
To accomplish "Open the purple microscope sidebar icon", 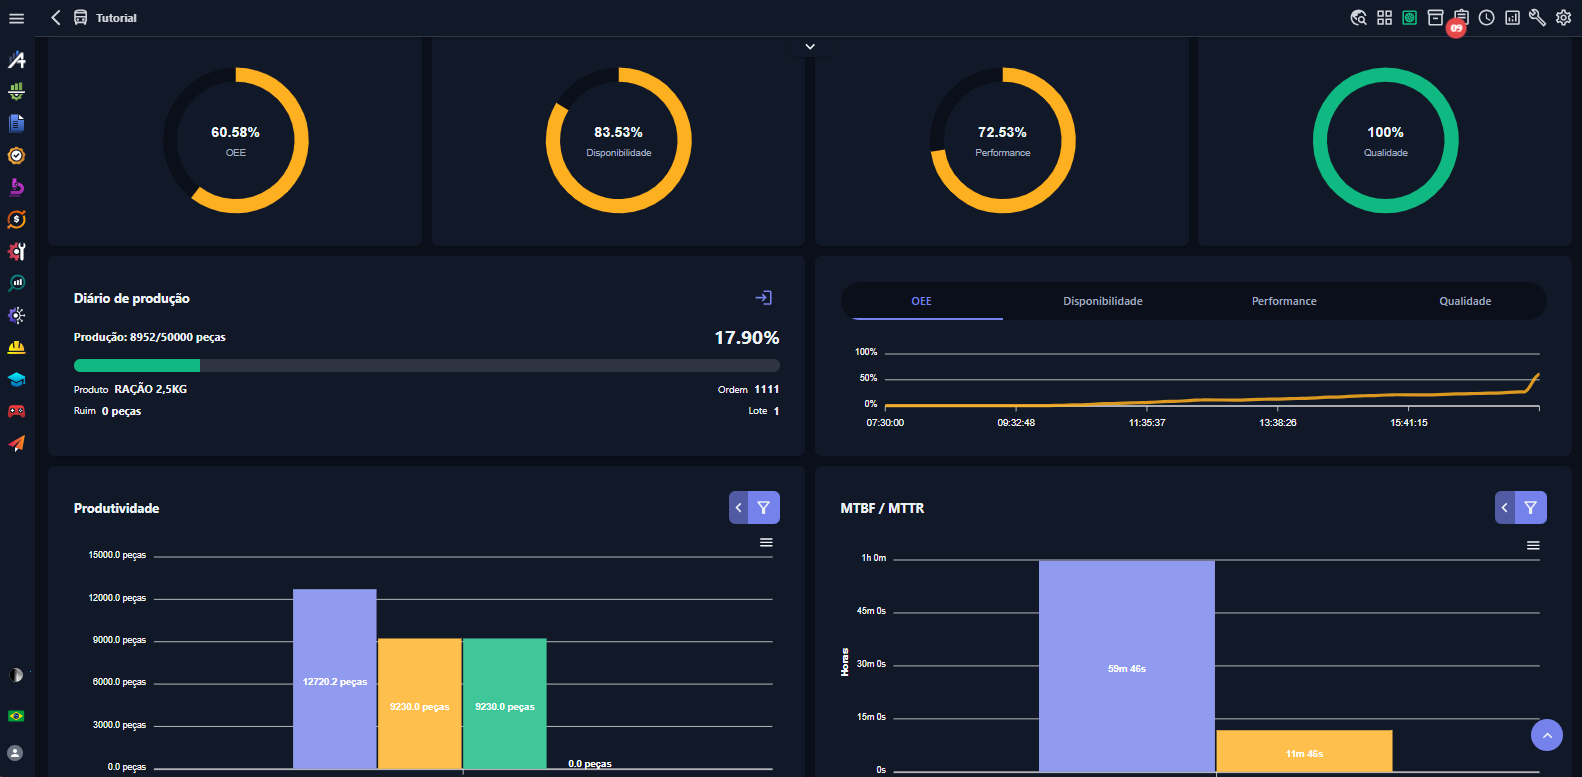I will (16, 188).
